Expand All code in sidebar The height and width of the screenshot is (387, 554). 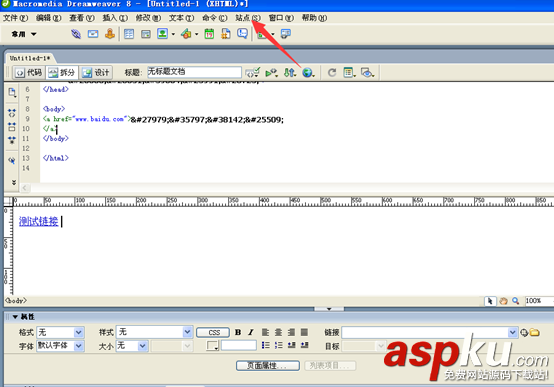12,140
